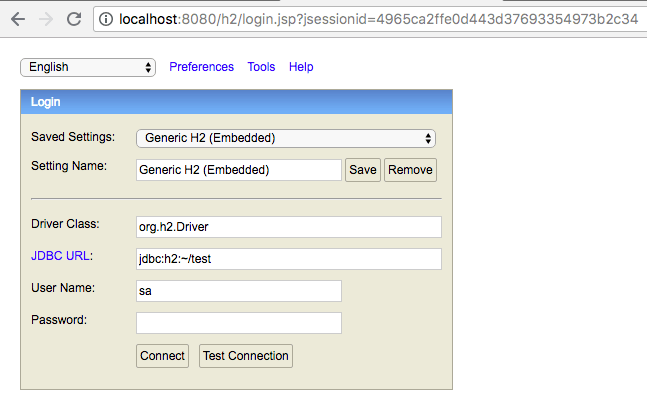Open the Help link
647x411 pixels.
(301, 67)
